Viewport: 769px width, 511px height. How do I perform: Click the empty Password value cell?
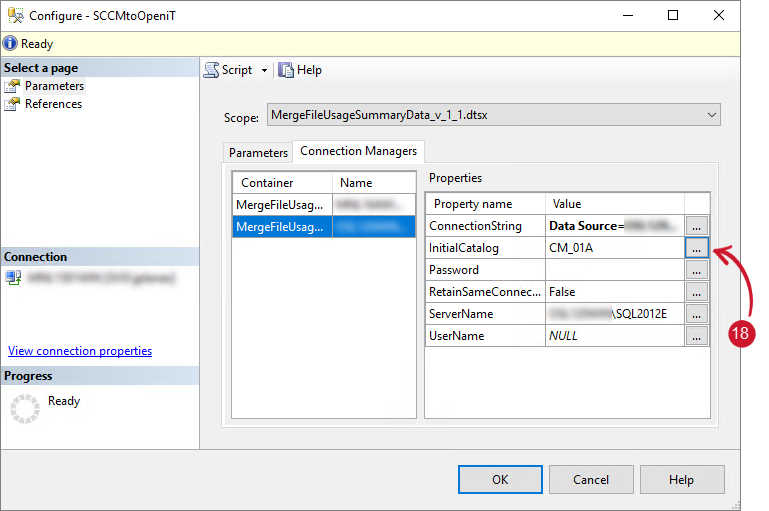[x=615, y=270]
